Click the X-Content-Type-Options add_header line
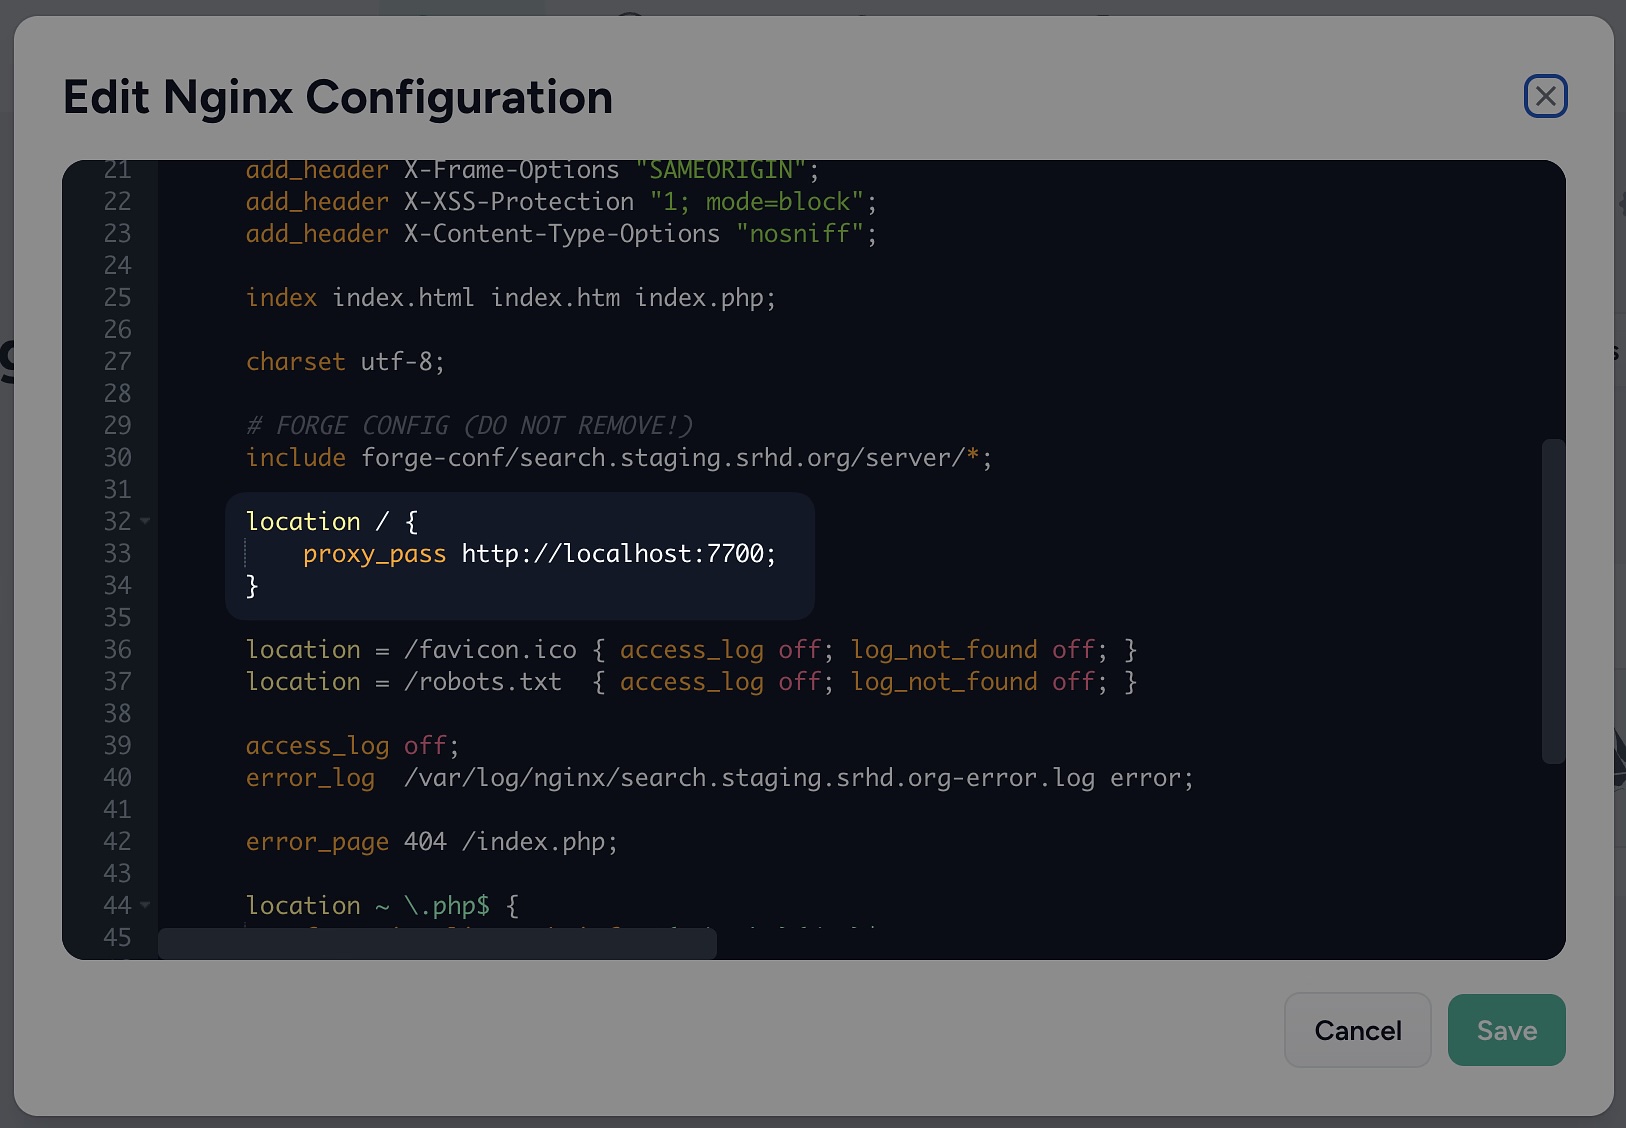1626x1128 pixels. pyautogui.click(x=561, y=234)
